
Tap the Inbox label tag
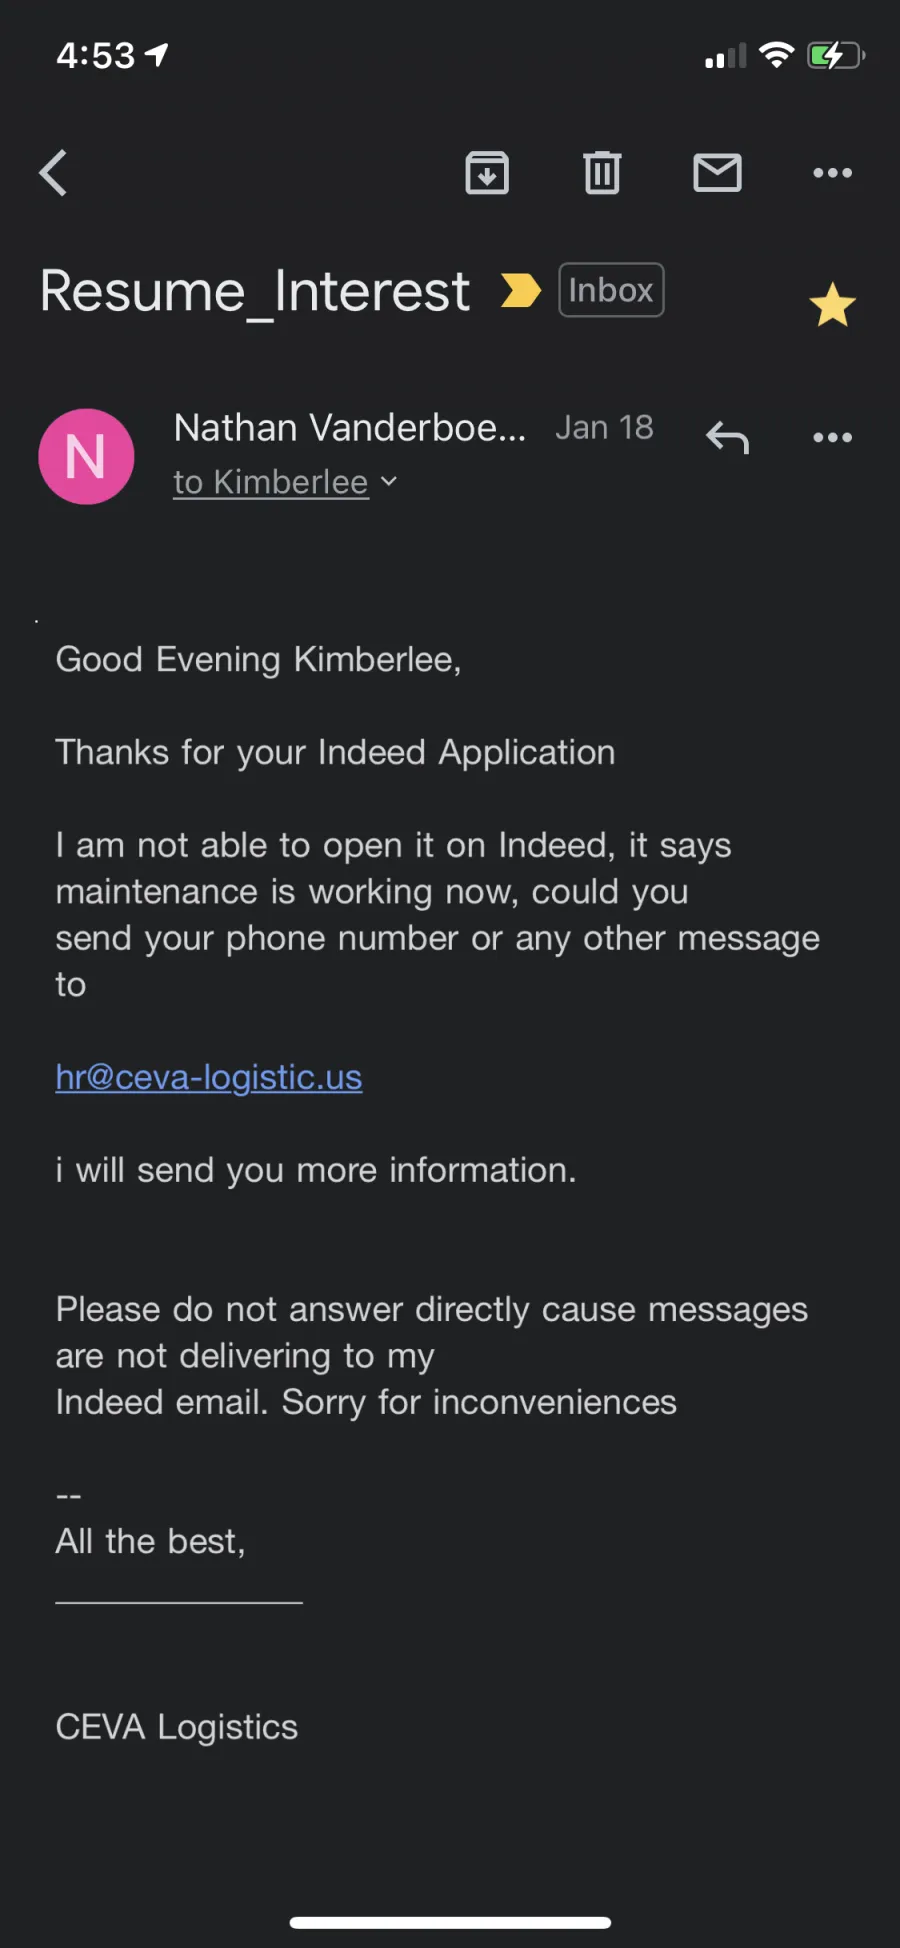point(611,290)
